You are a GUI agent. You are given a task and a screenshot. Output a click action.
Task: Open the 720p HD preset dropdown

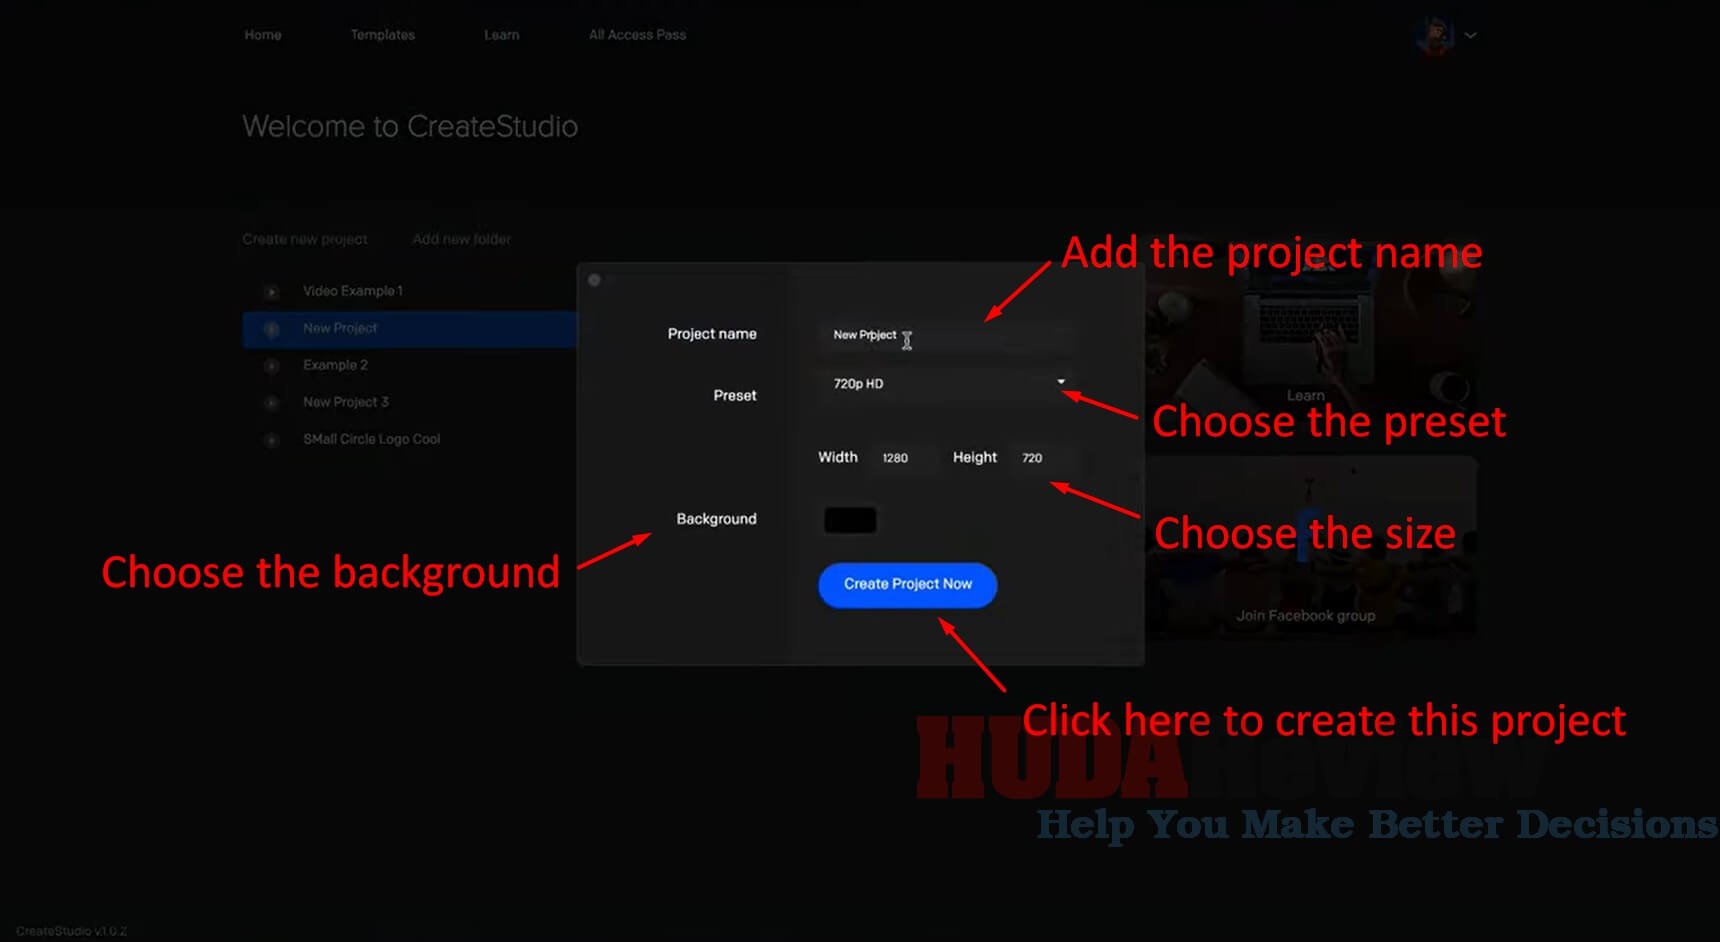click(x=946, y=383)
